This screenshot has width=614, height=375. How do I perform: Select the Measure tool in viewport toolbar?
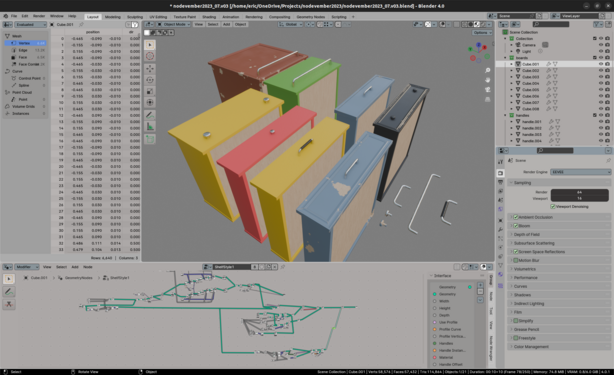coord(150,126)
